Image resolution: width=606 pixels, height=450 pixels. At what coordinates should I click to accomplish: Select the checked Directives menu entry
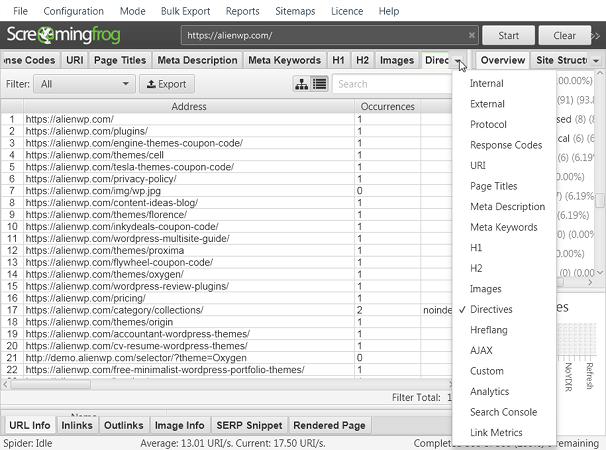(504, 309)
